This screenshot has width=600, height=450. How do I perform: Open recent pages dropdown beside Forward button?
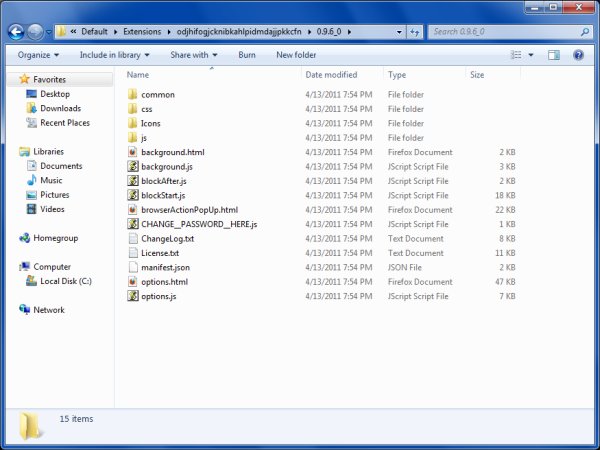click(49, 32)
